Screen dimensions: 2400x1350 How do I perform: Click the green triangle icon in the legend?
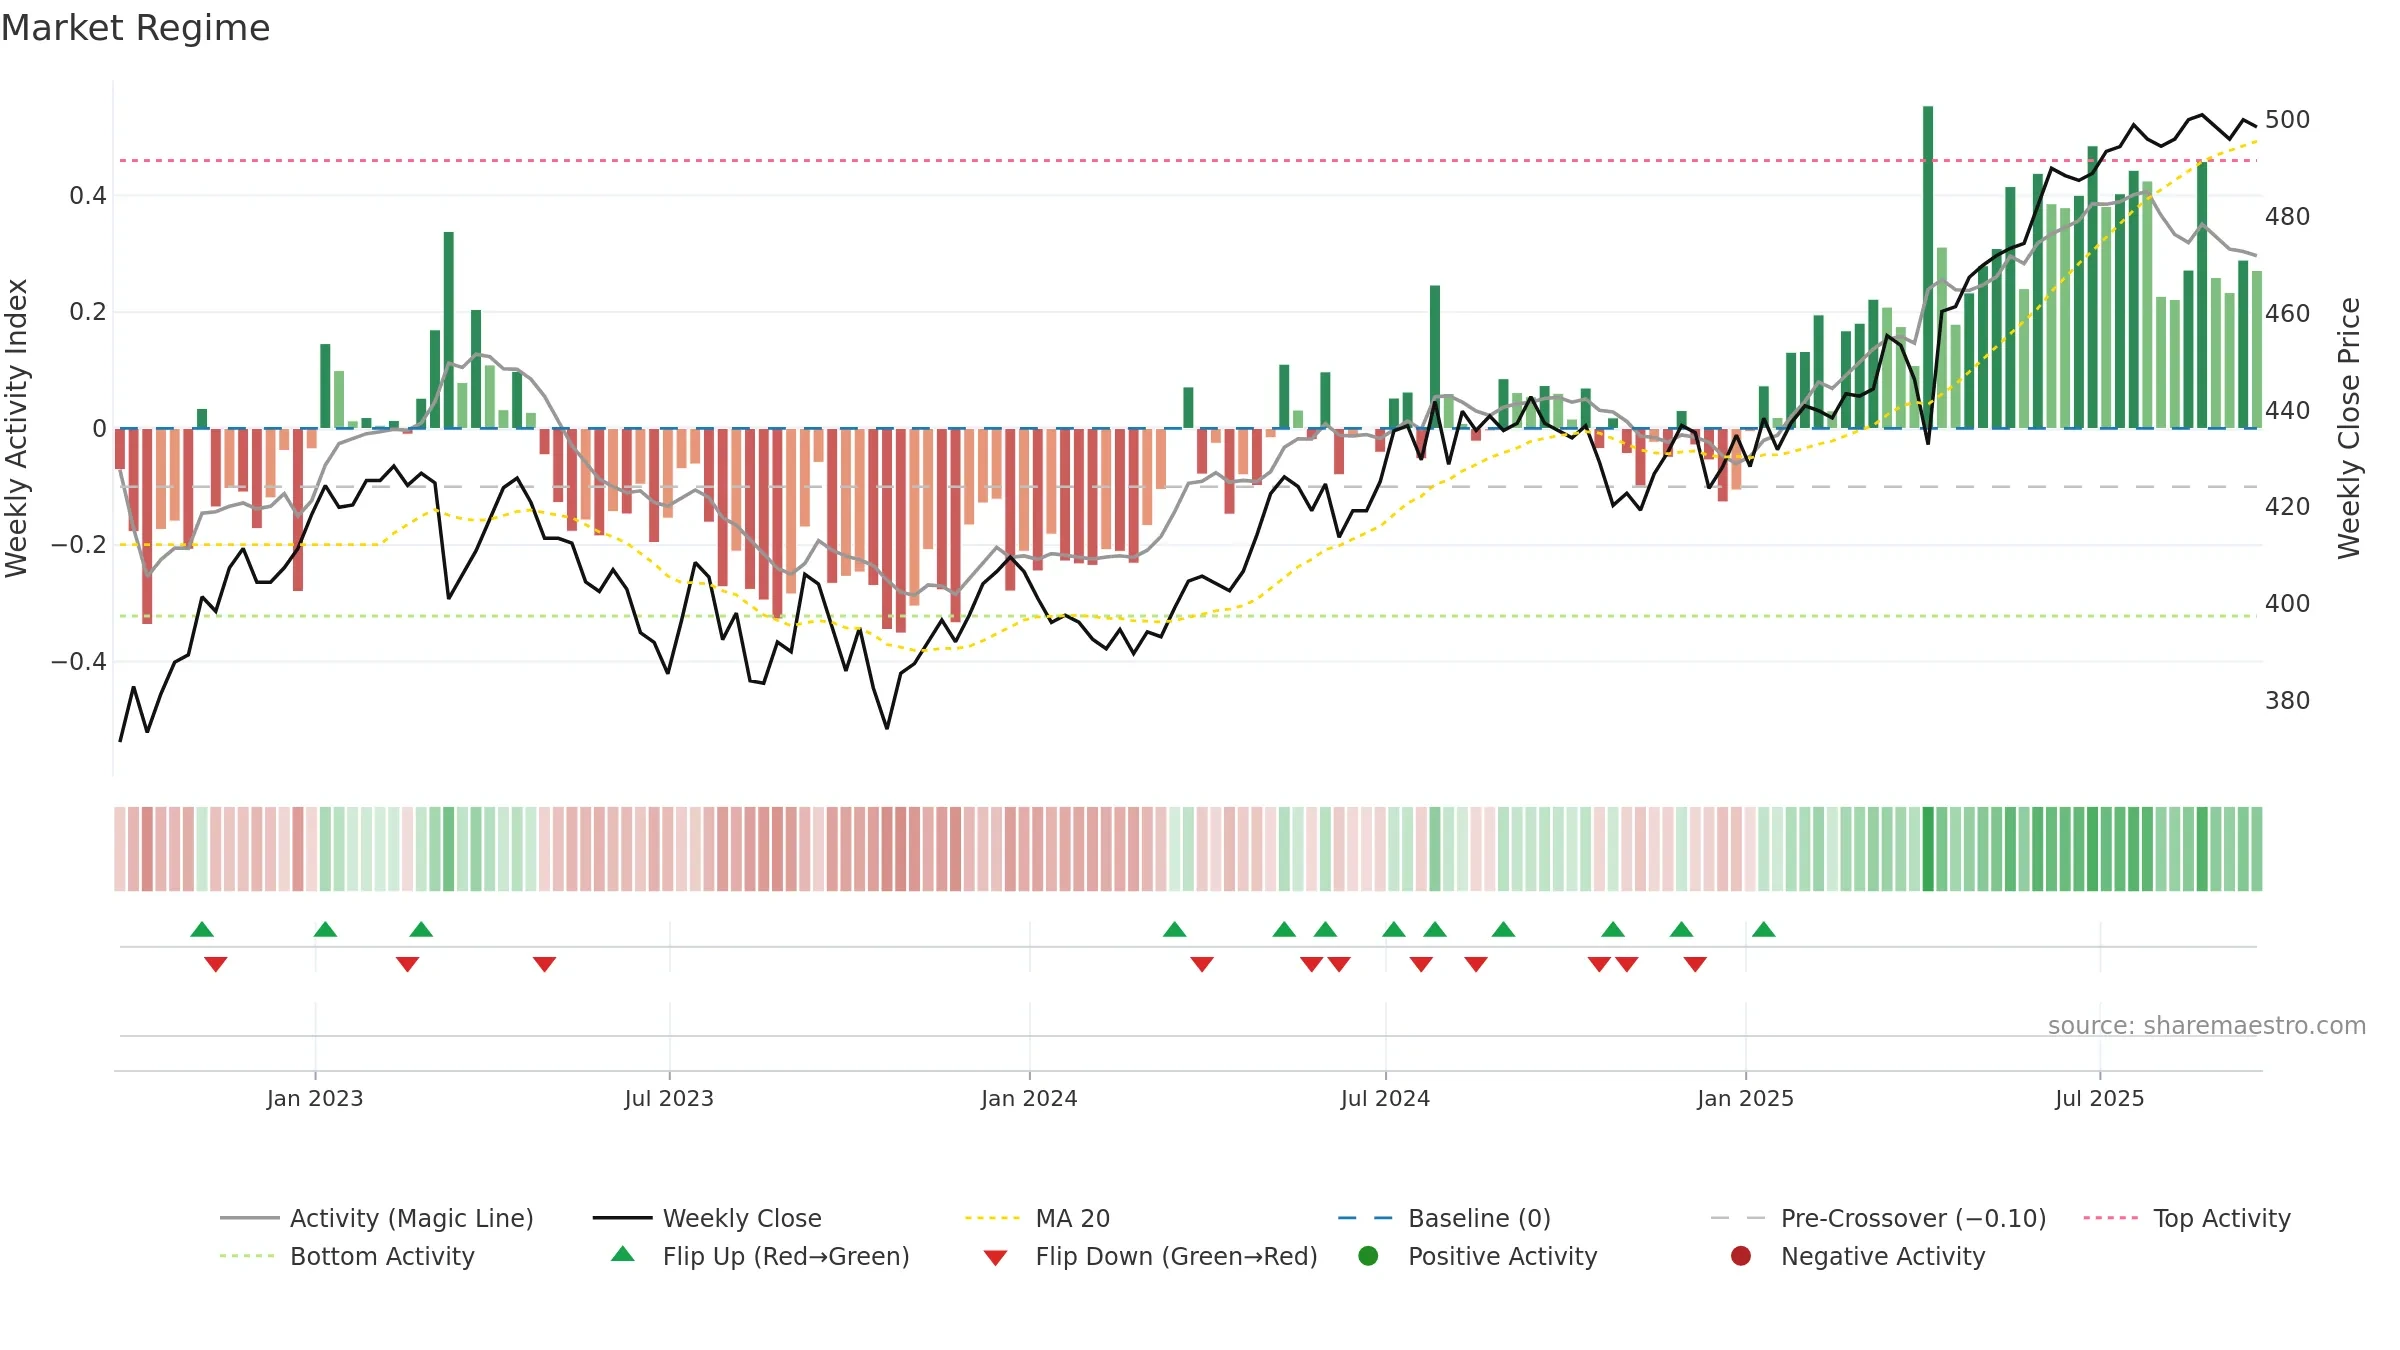pyautogui.click(x=623, y=1254)
